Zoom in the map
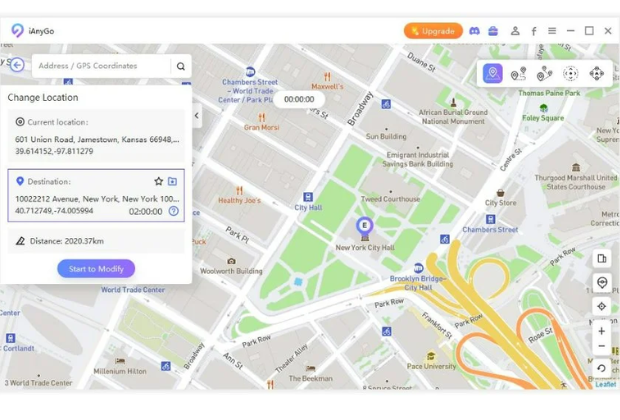Image resolution: width=620 pixels, height=420 pixels. pyautogui.click(x=601, y=331)
